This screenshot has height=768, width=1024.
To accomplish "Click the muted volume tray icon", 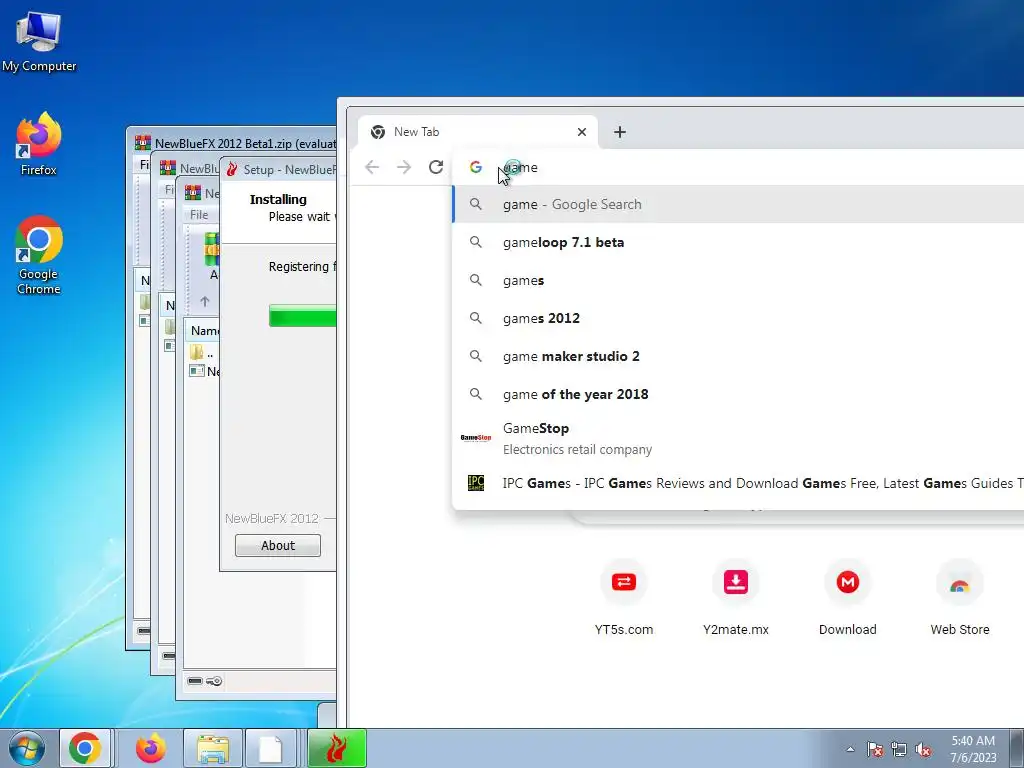I will [x=923, y=749].
